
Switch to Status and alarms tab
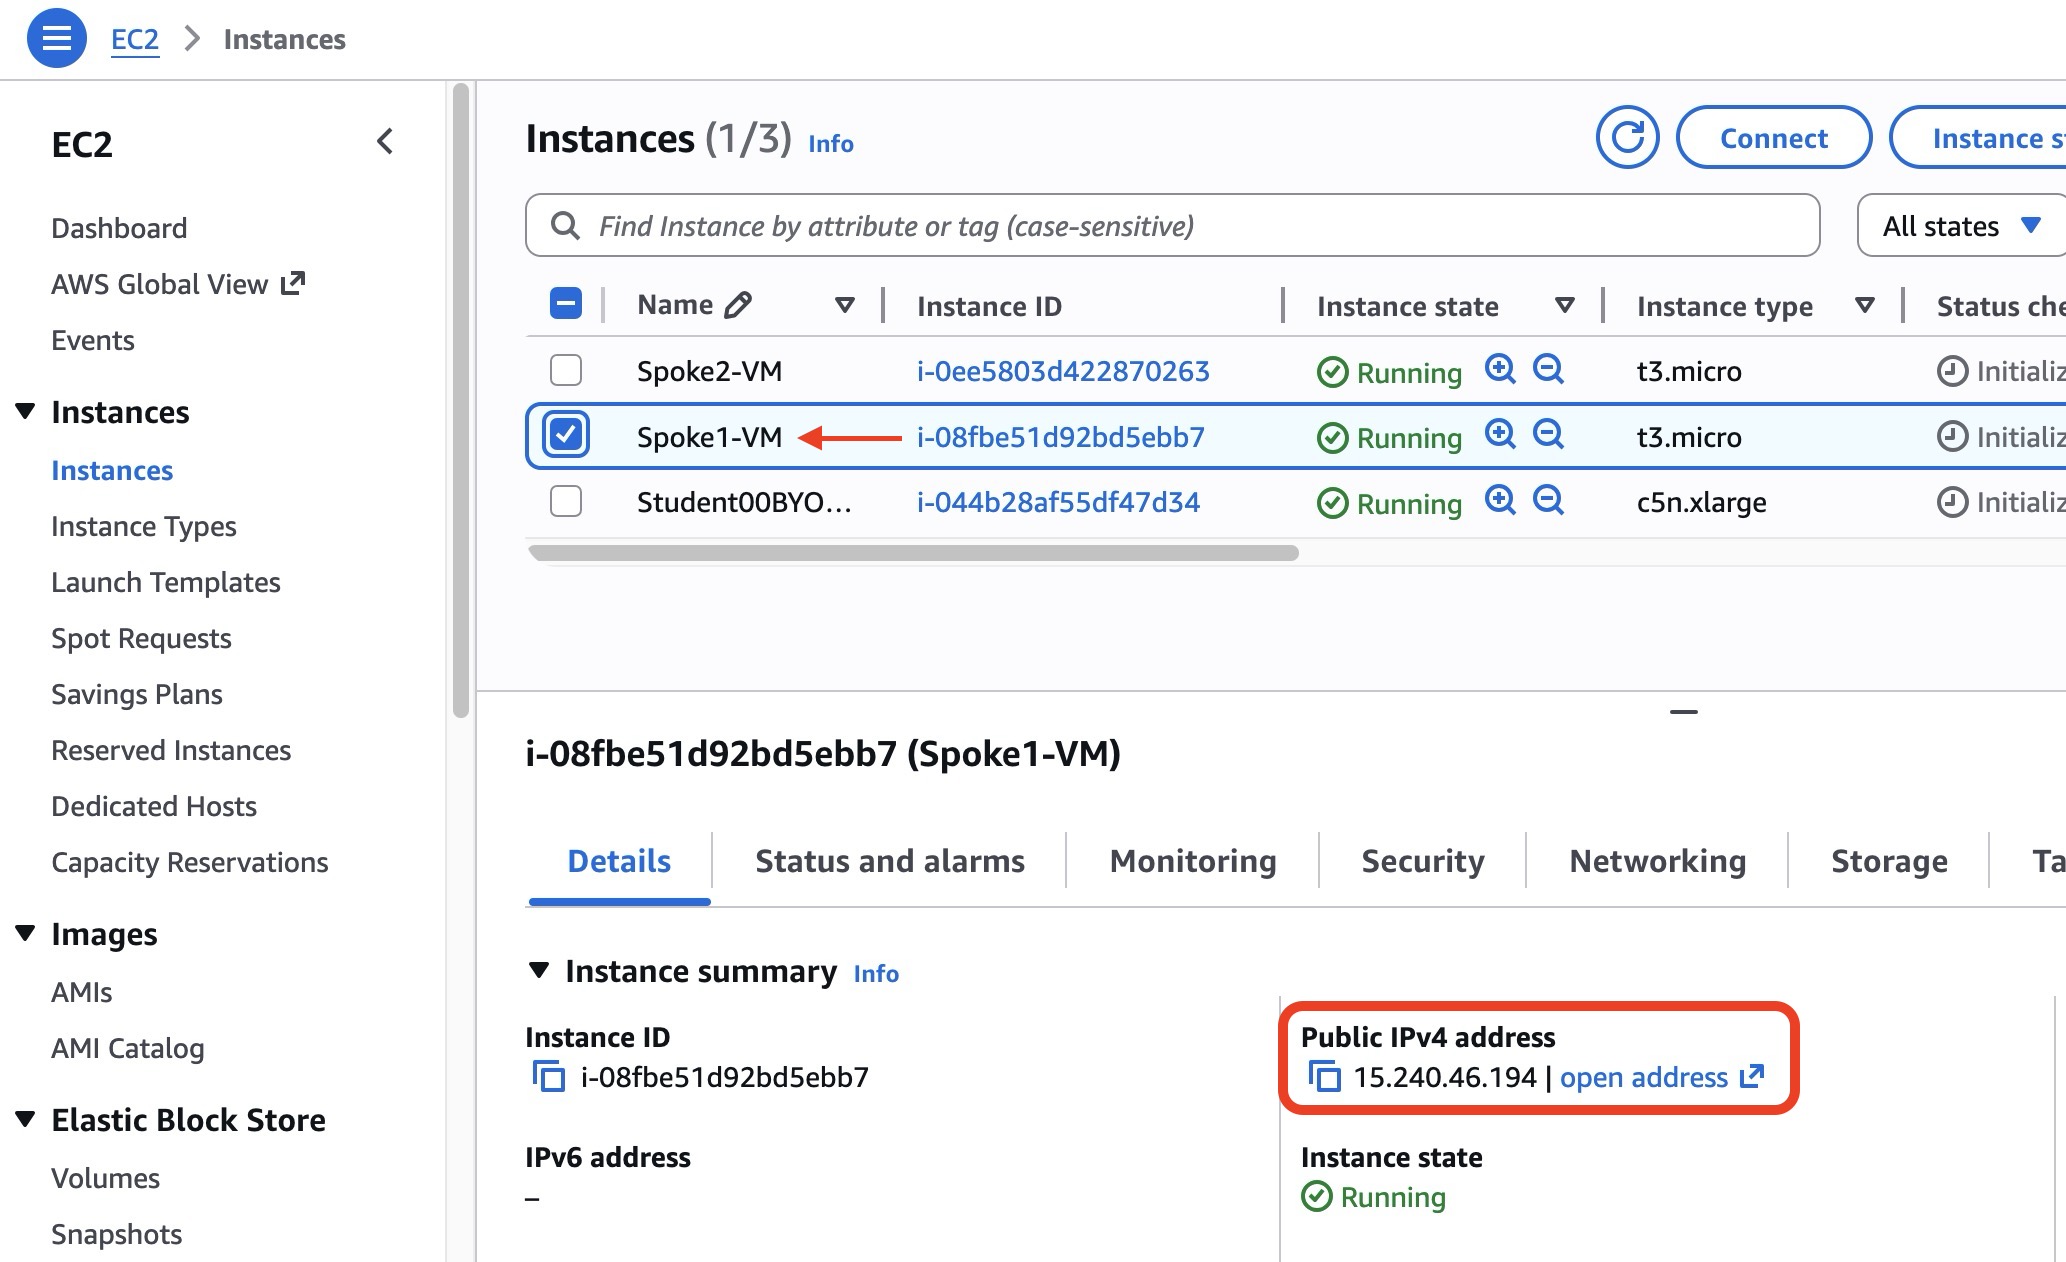pos(889,861)
